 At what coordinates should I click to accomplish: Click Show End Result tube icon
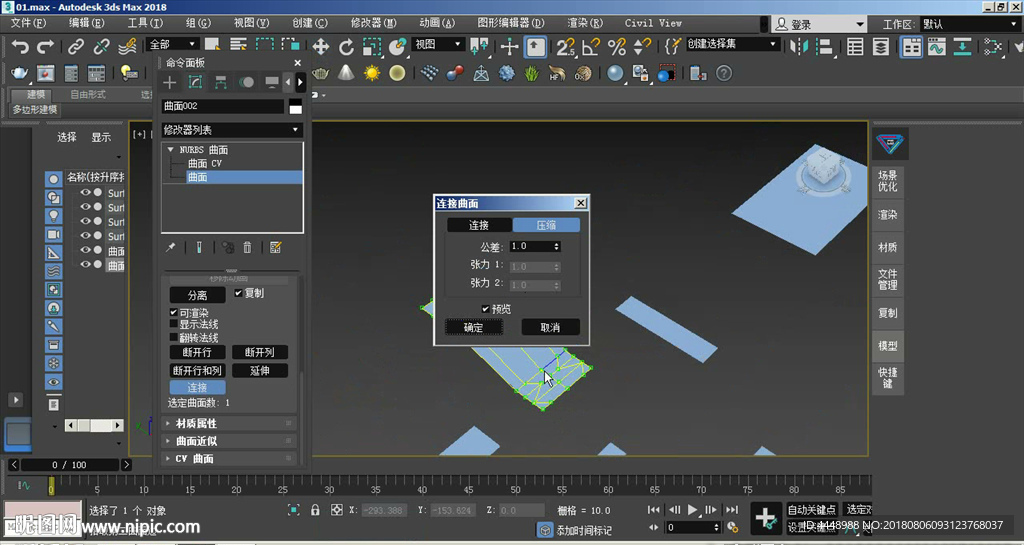[x=199, y=247]
